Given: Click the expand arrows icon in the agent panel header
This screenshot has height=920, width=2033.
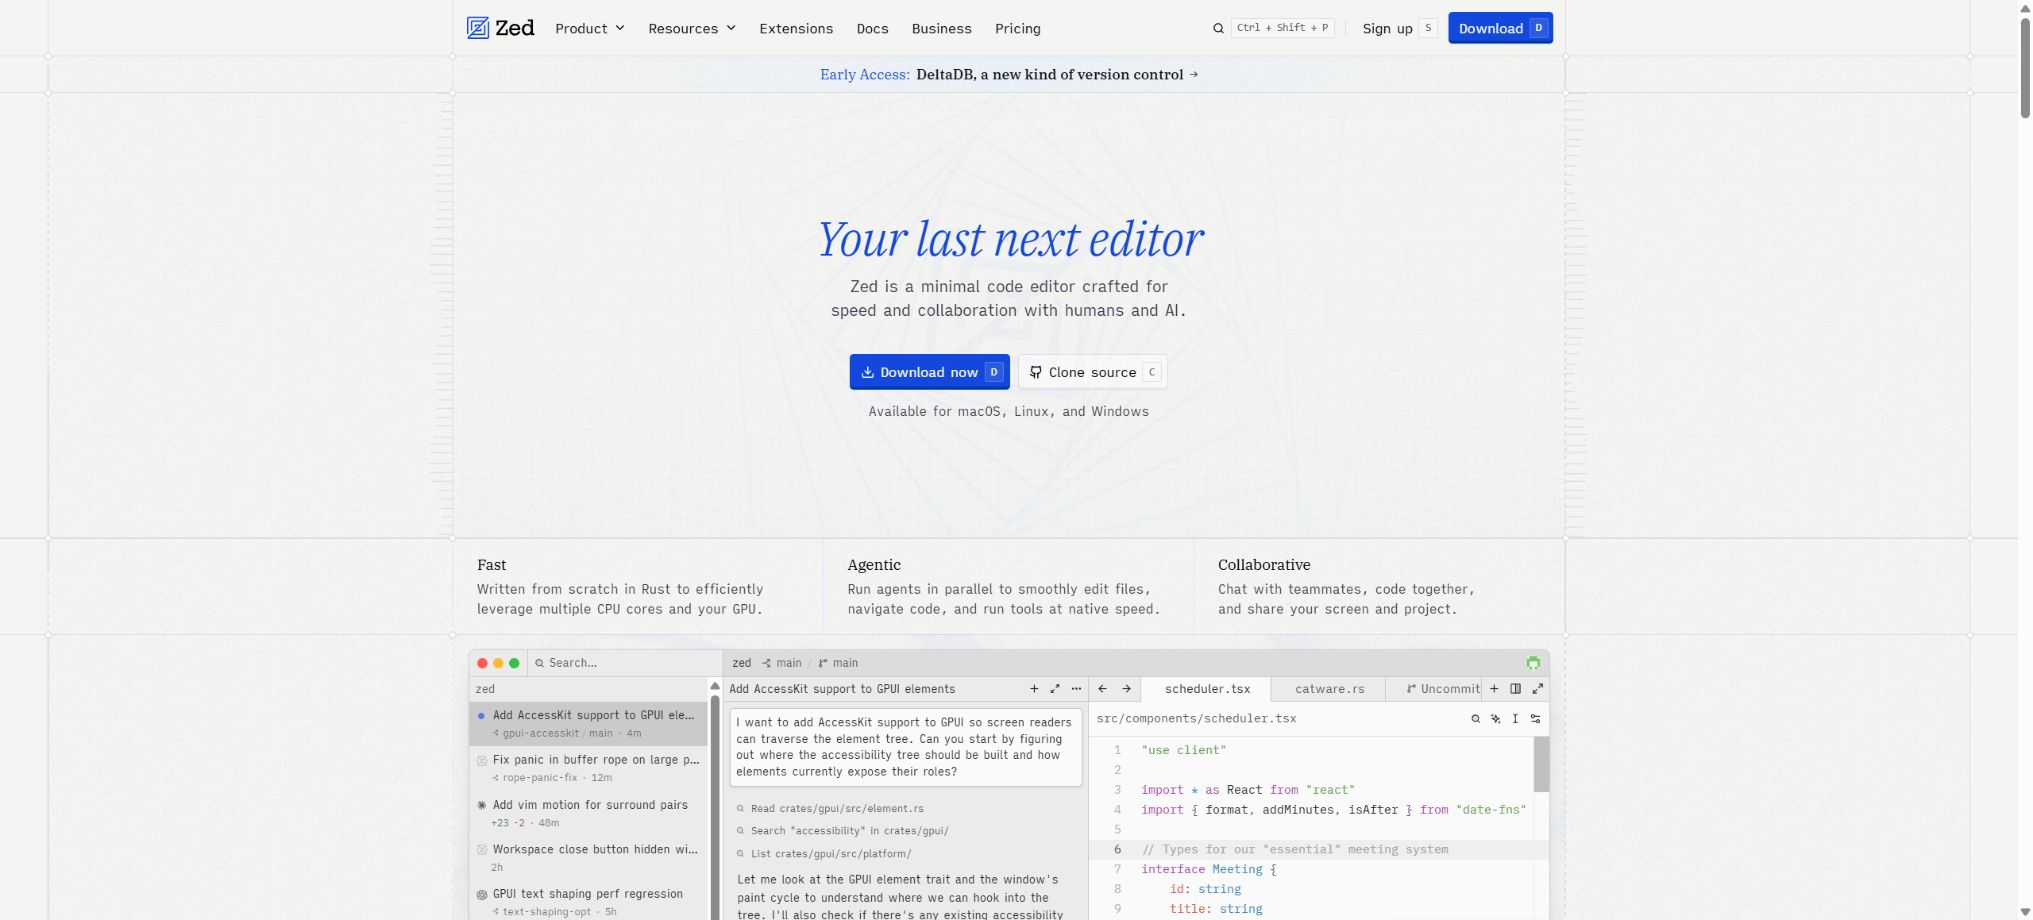Looking at the screenshot, I should 1055,689.
